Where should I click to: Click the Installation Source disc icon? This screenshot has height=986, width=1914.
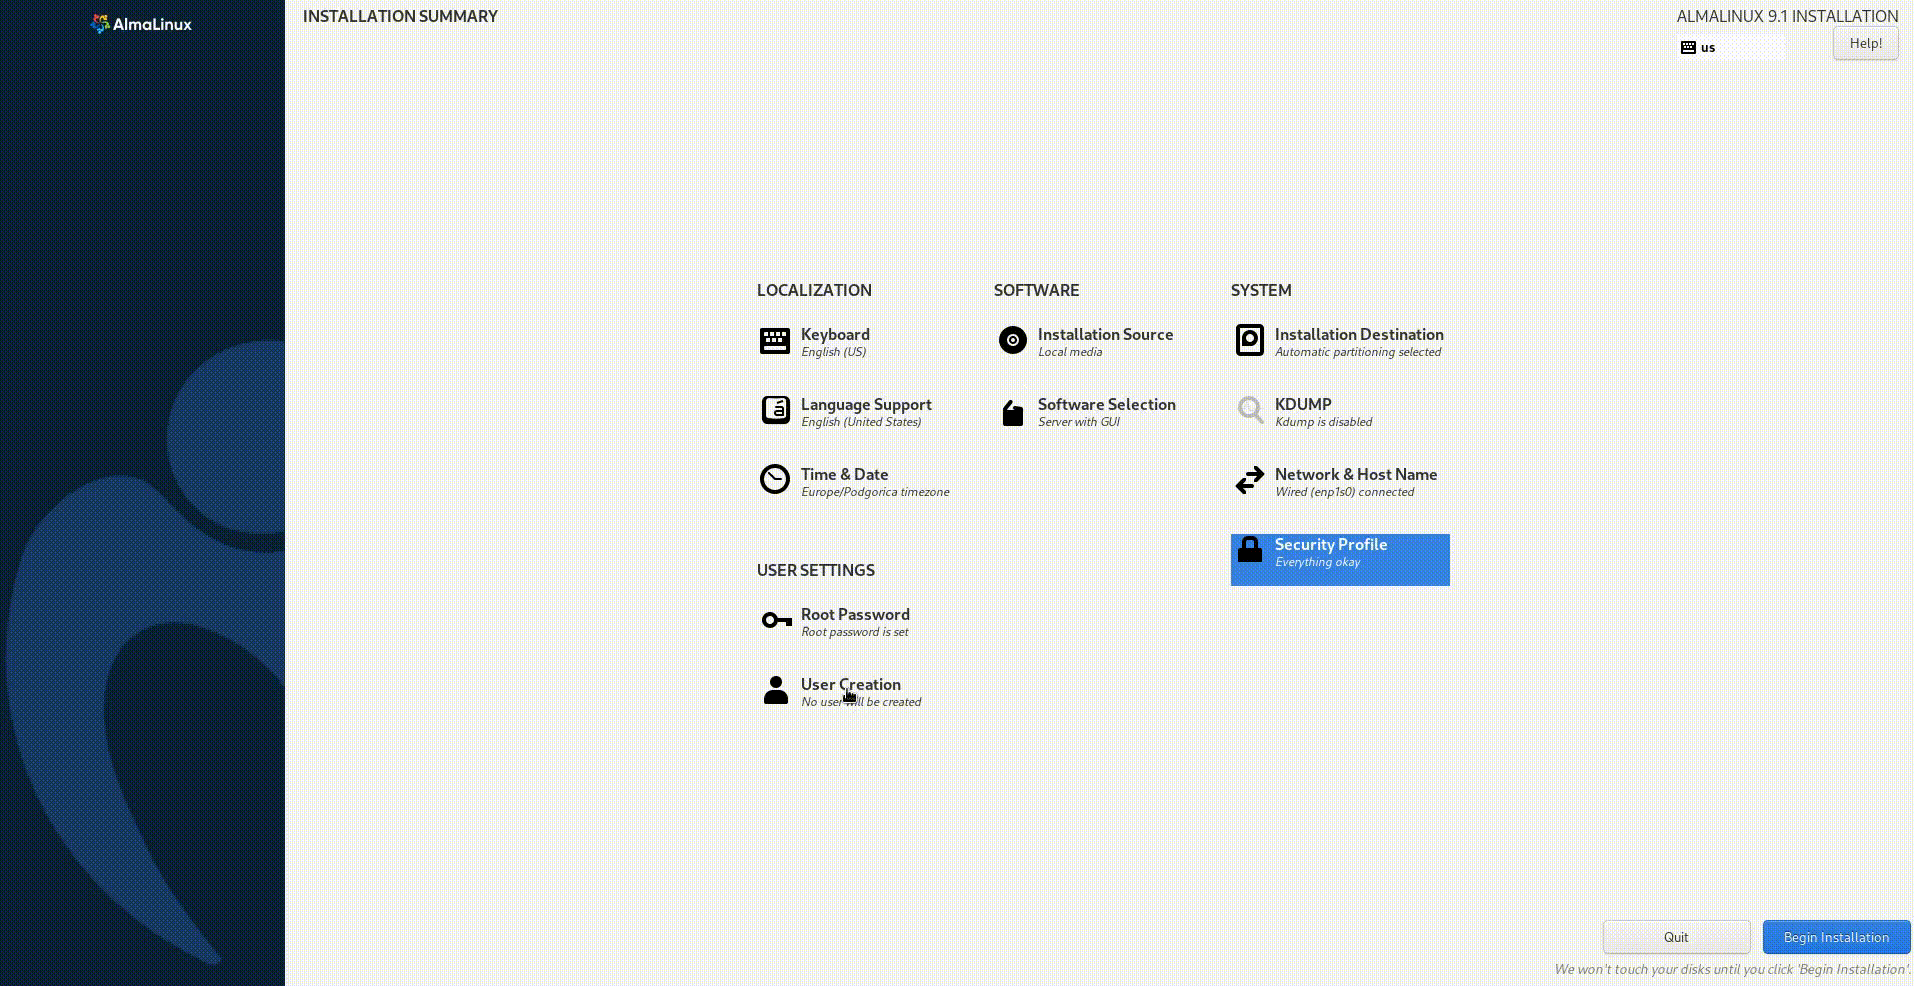[1012, 341]
